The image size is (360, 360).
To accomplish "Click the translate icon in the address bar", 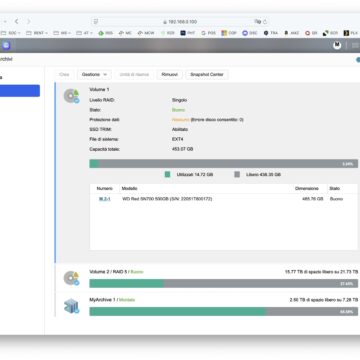I will (258, 22).
